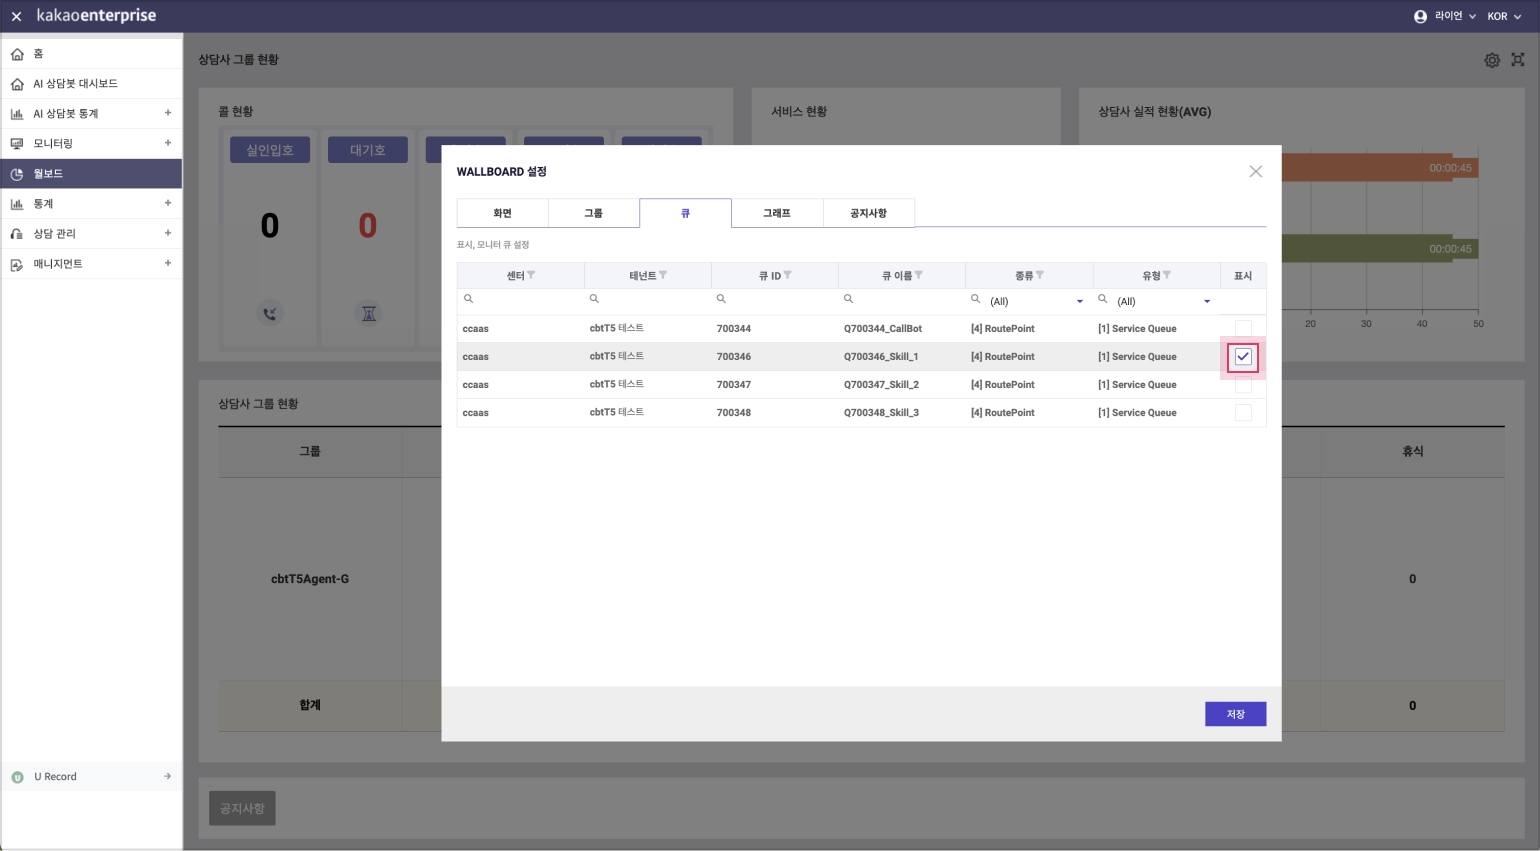Click the 큐 이름 search input field

click(906, 299)
